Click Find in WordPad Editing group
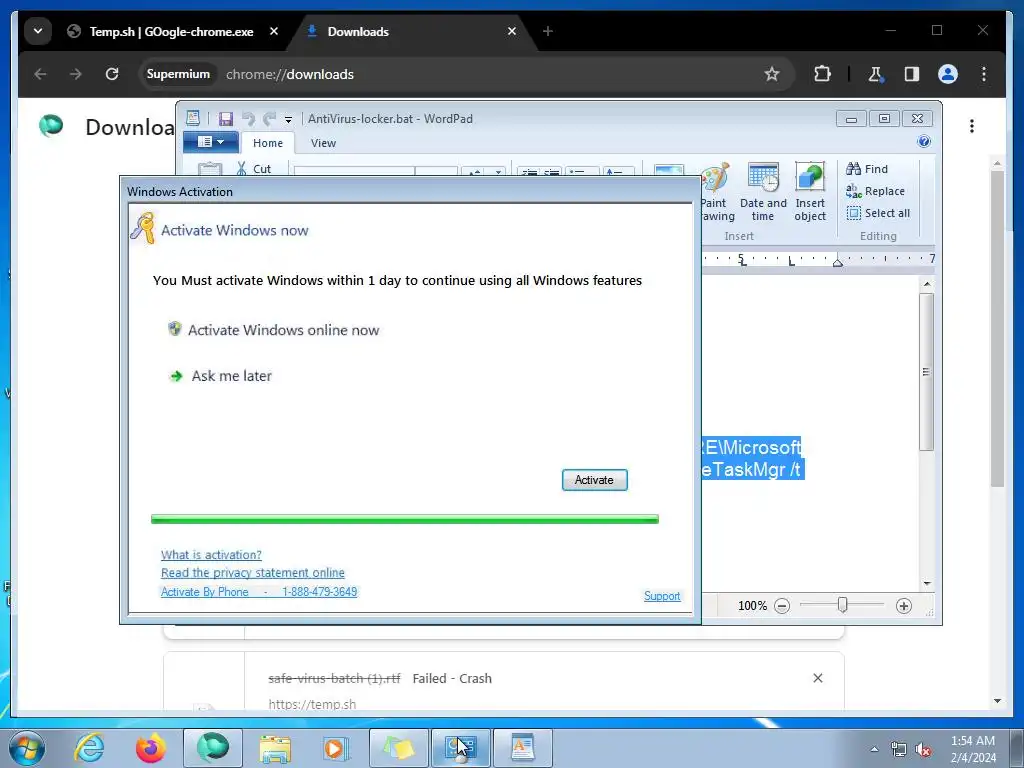The image size is (1024, 768). [x=867, y=169]
